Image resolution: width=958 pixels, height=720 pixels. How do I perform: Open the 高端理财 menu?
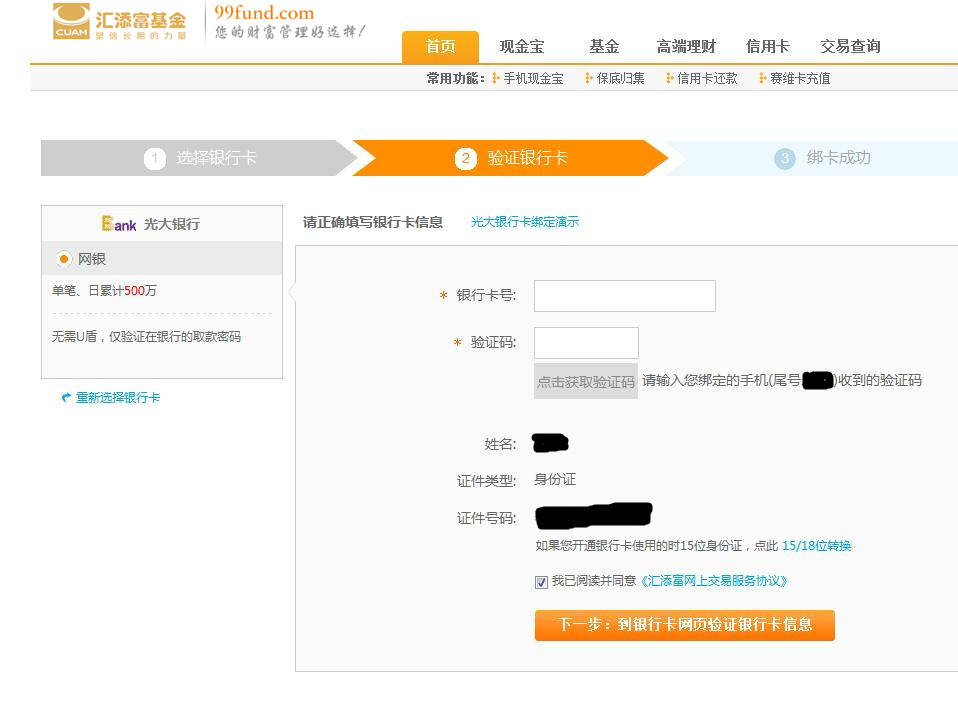[686, 47]
